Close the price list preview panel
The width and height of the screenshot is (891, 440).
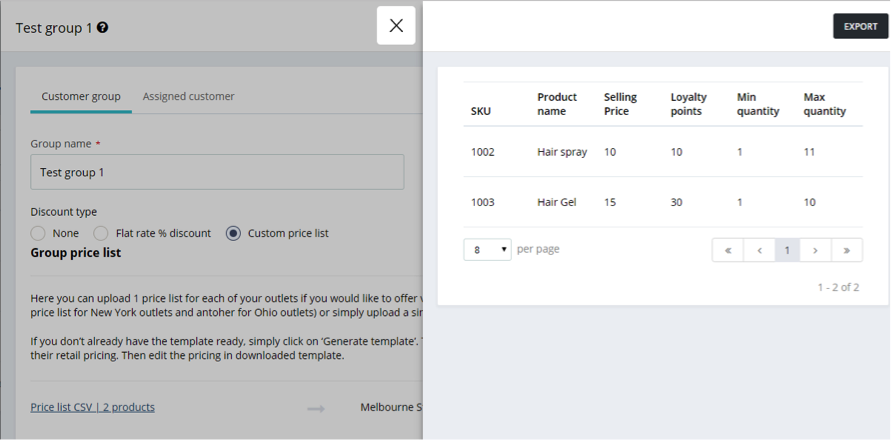pyautogui.click(x=396, y=26)
